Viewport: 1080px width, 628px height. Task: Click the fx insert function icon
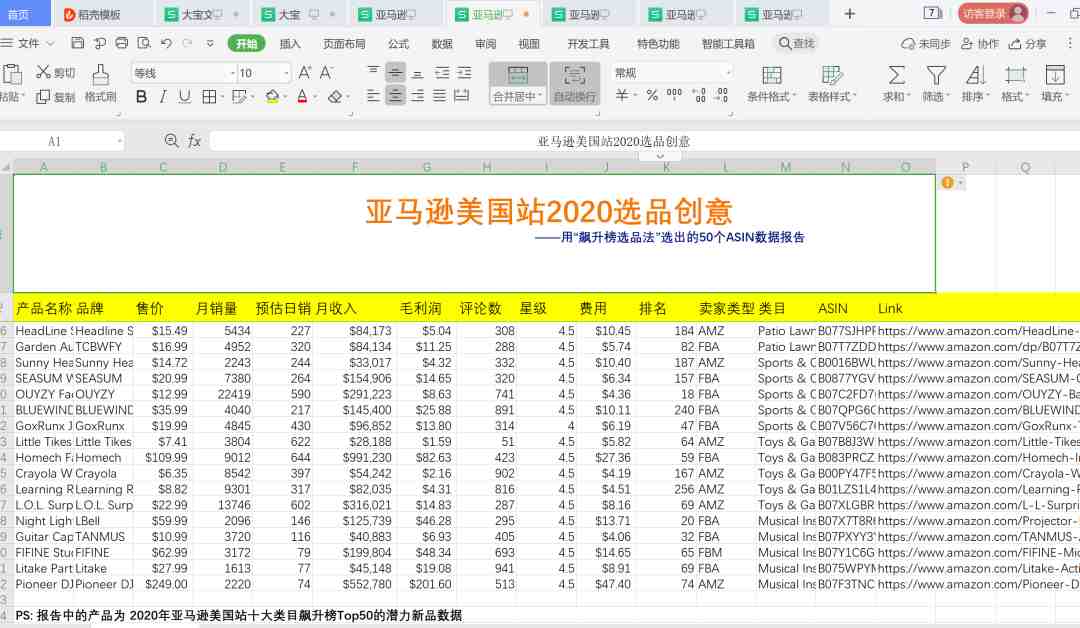194,141
